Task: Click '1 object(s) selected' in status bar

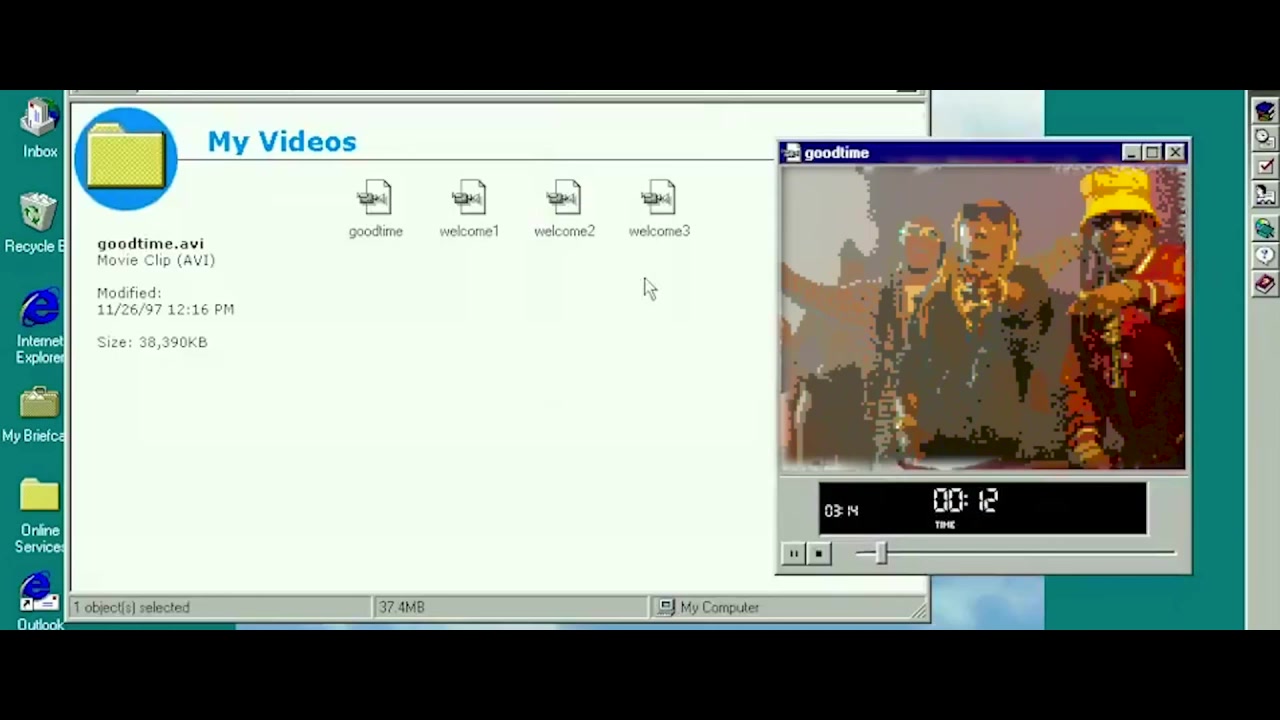Action: (x=131, y=607)
